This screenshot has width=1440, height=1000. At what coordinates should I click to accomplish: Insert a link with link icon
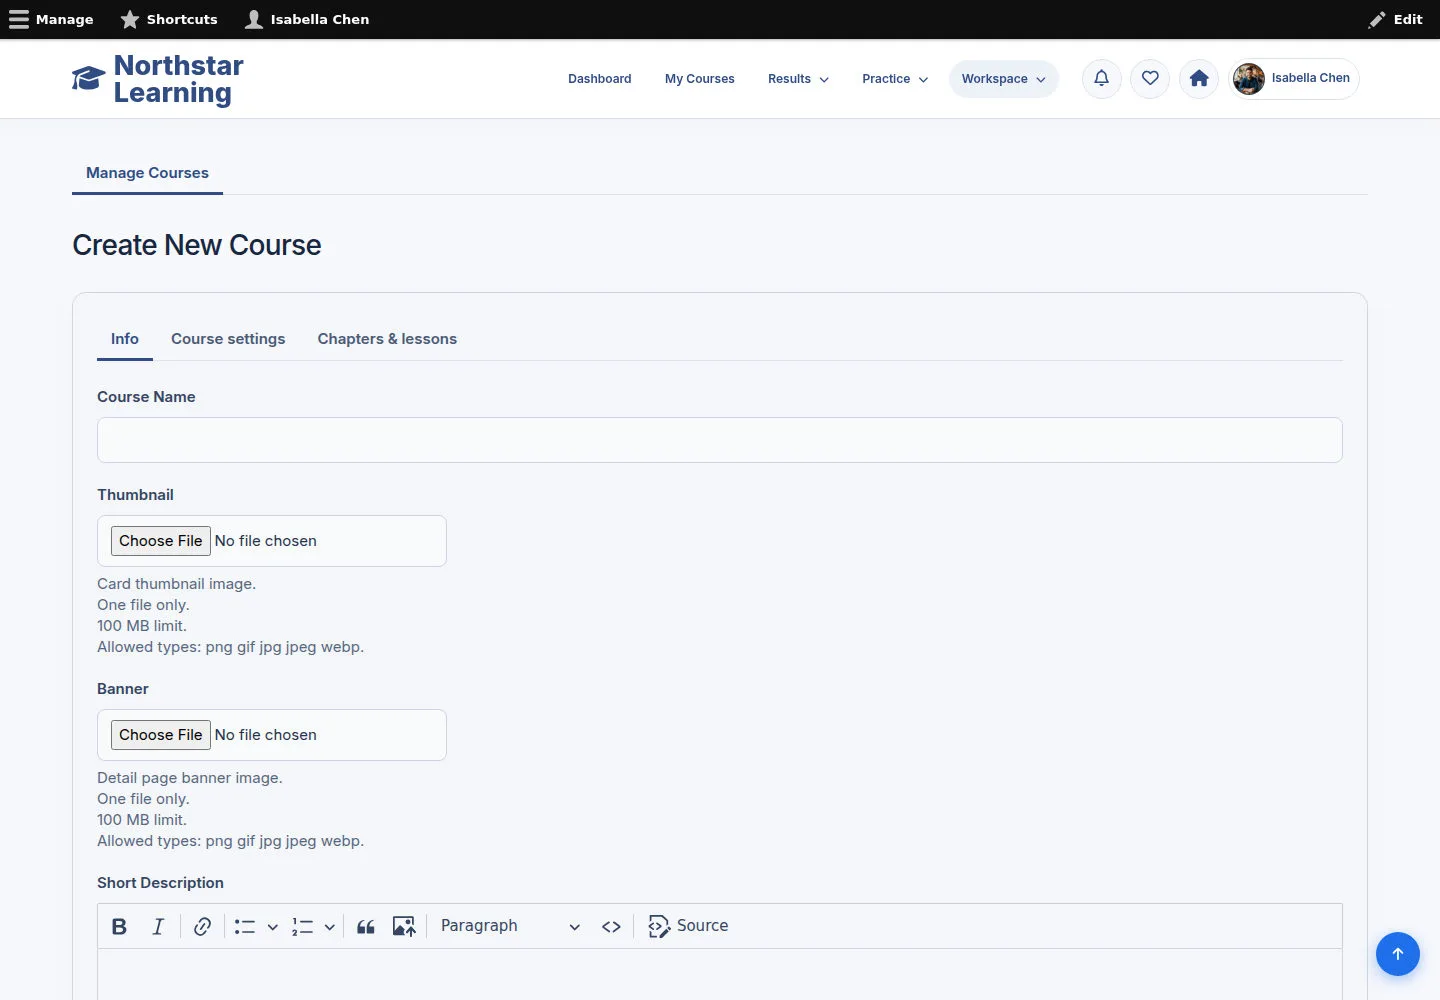tap(202, 926)
